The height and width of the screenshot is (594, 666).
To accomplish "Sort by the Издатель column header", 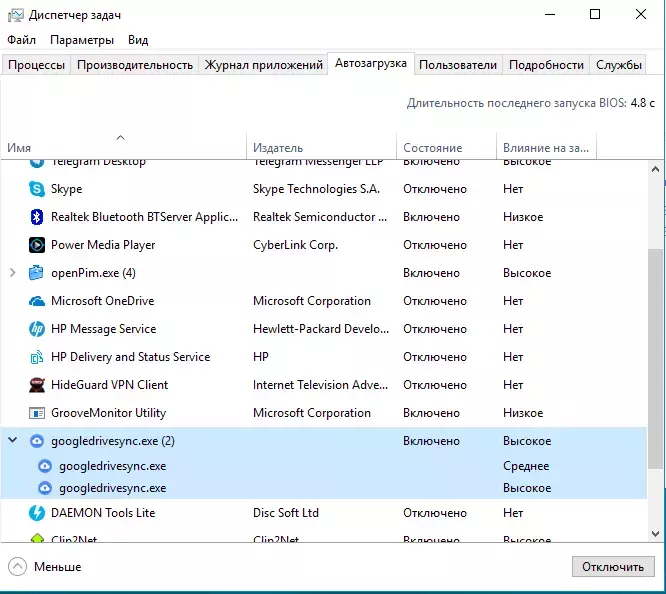I will [321, 147].
